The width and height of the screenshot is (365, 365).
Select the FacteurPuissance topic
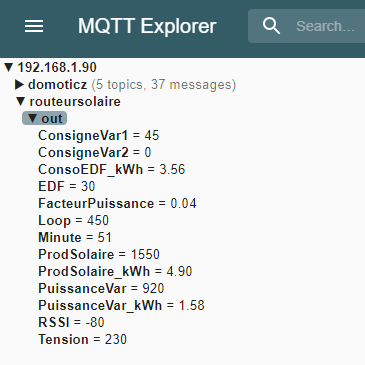[x=117, y=204]
